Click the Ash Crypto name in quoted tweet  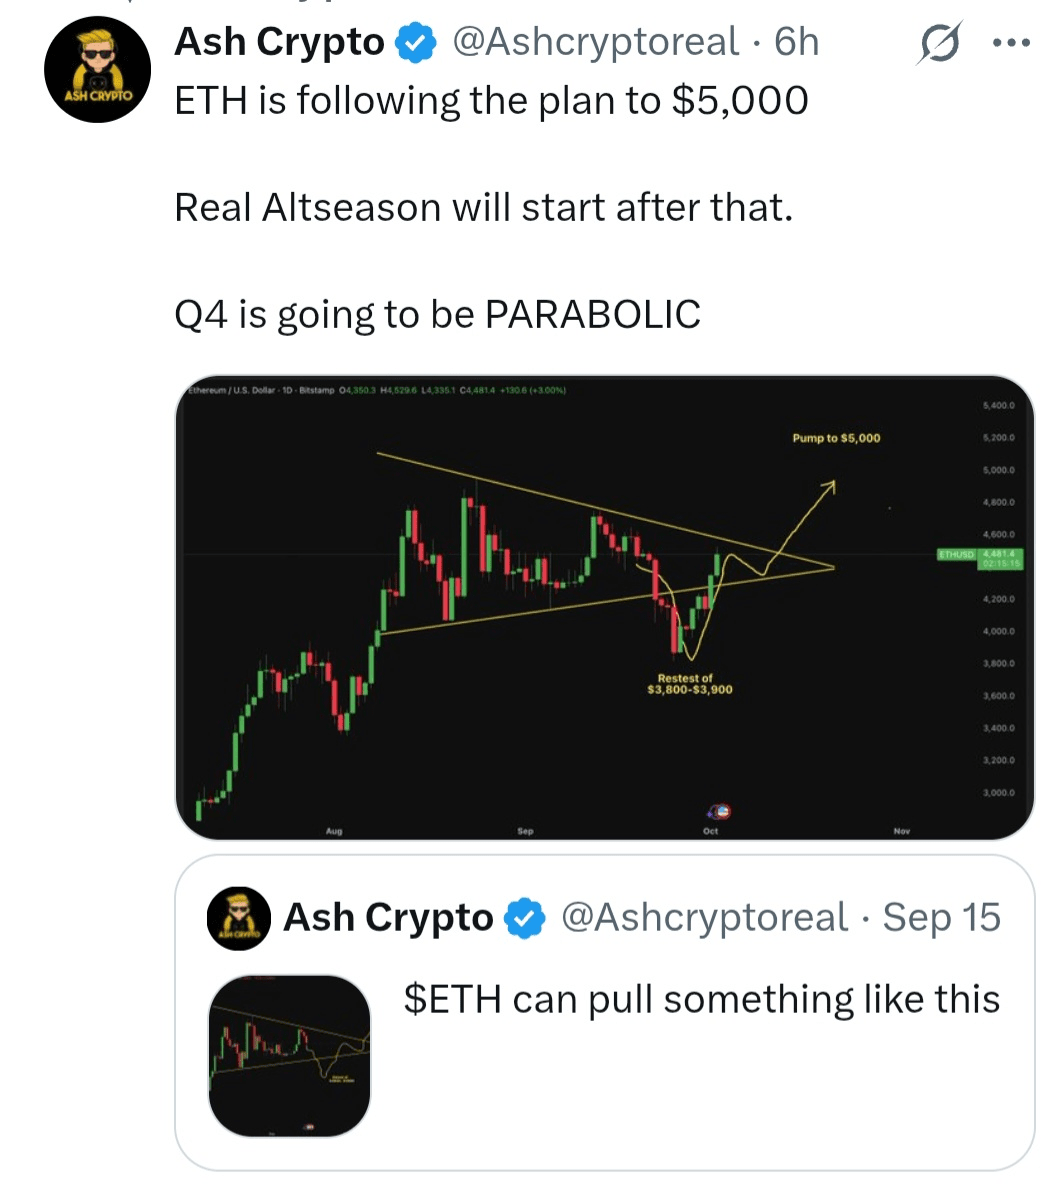coord(388,918)
